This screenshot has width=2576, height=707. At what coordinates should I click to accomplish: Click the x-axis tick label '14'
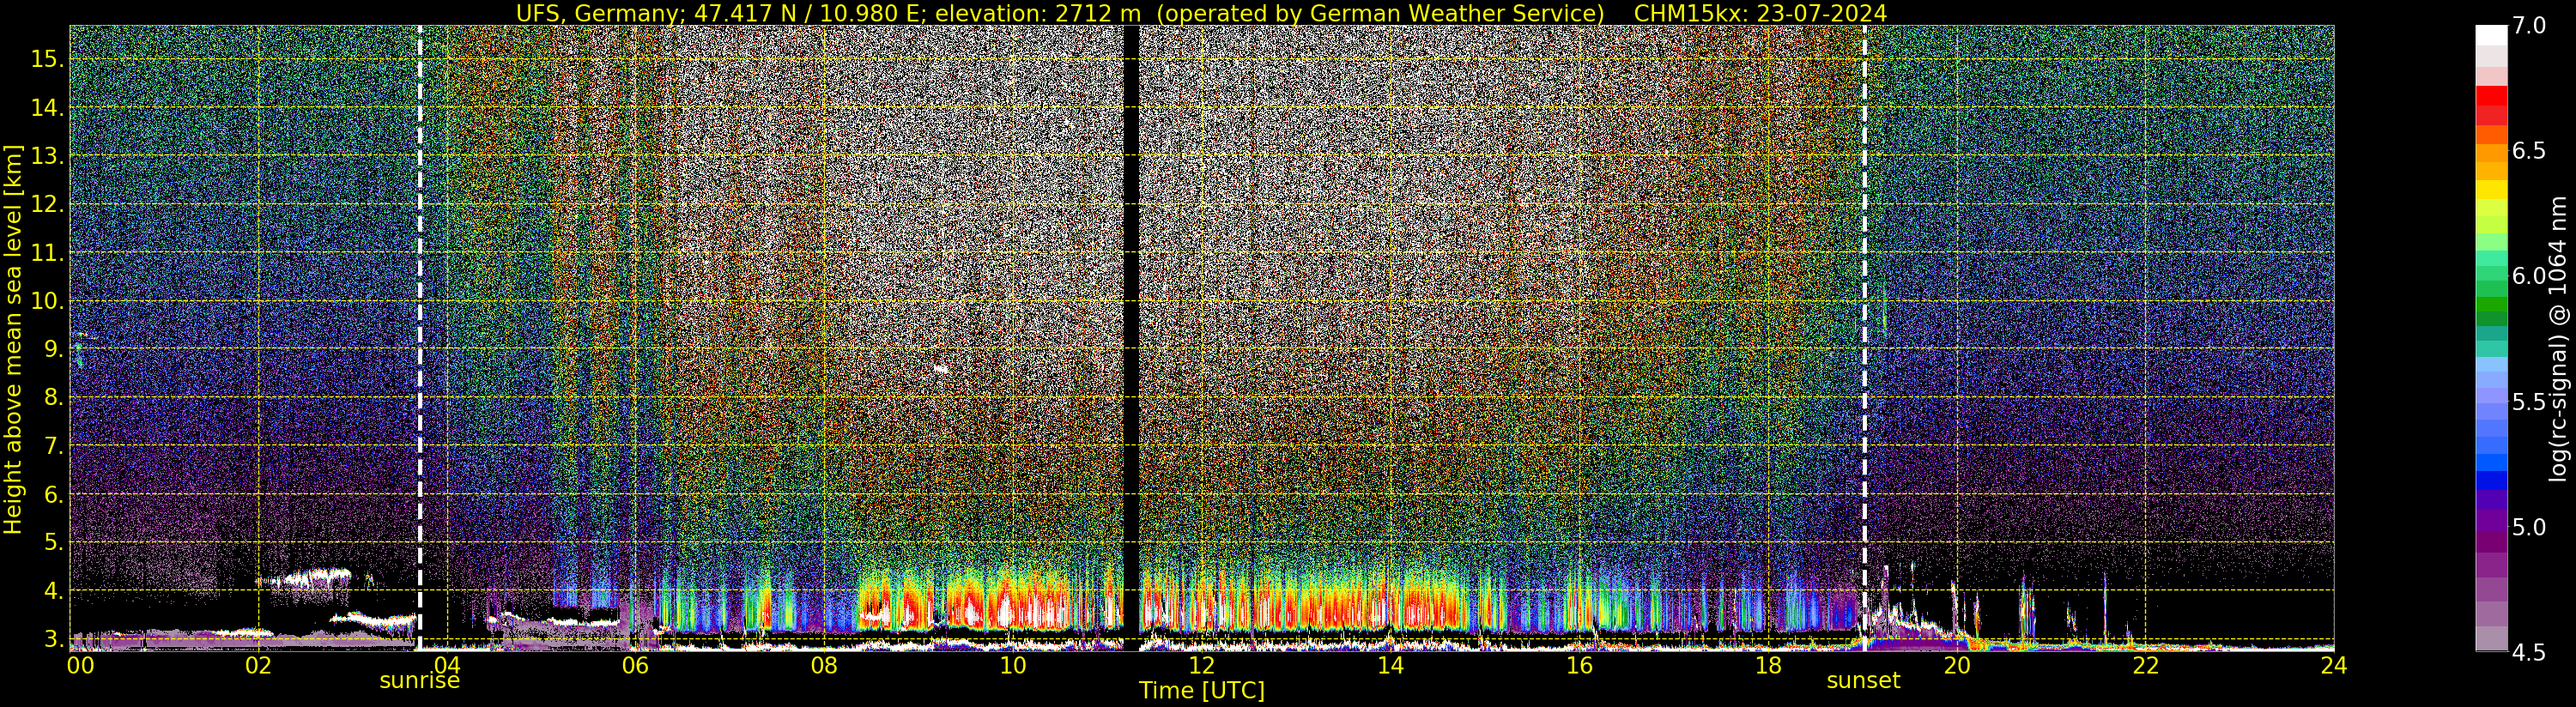1390,666
